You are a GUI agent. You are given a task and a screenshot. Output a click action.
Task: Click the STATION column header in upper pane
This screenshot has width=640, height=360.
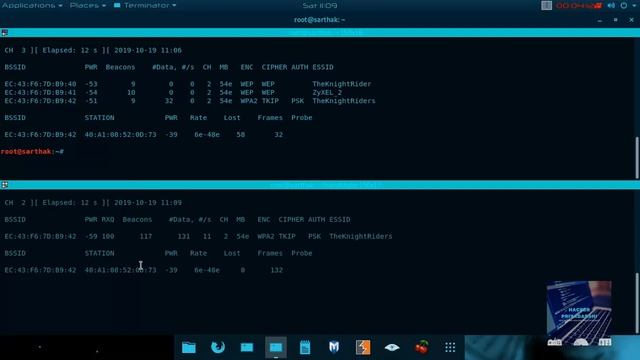point(99,118)
